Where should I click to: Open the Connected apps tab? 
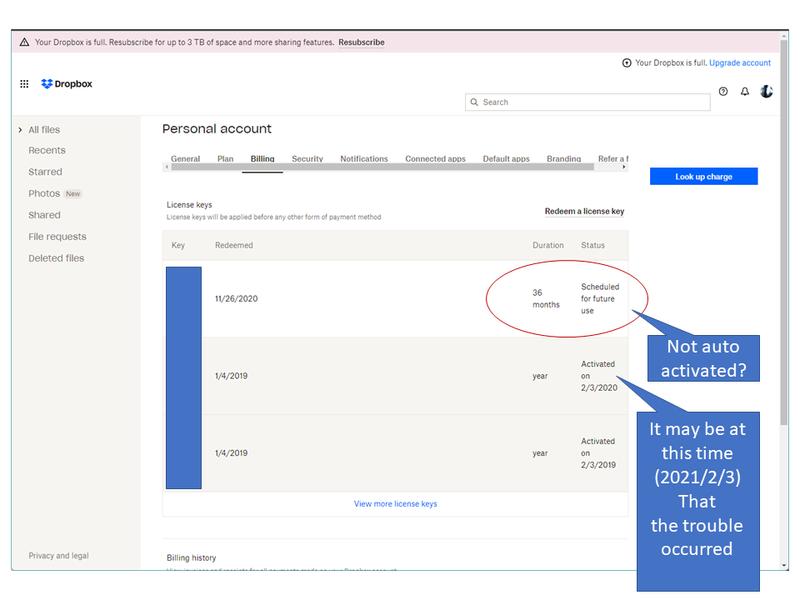tap(435, 159)
